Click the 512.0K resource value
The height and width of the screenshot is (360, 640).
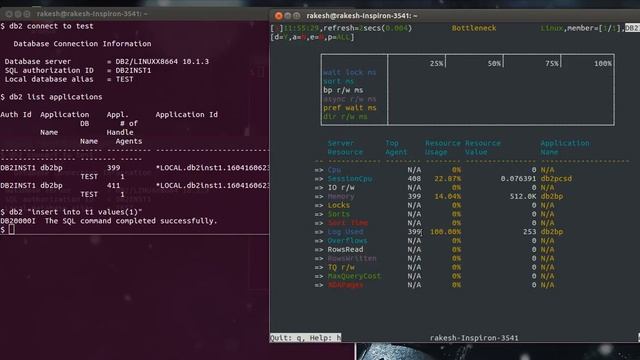(x=522, y=196)
